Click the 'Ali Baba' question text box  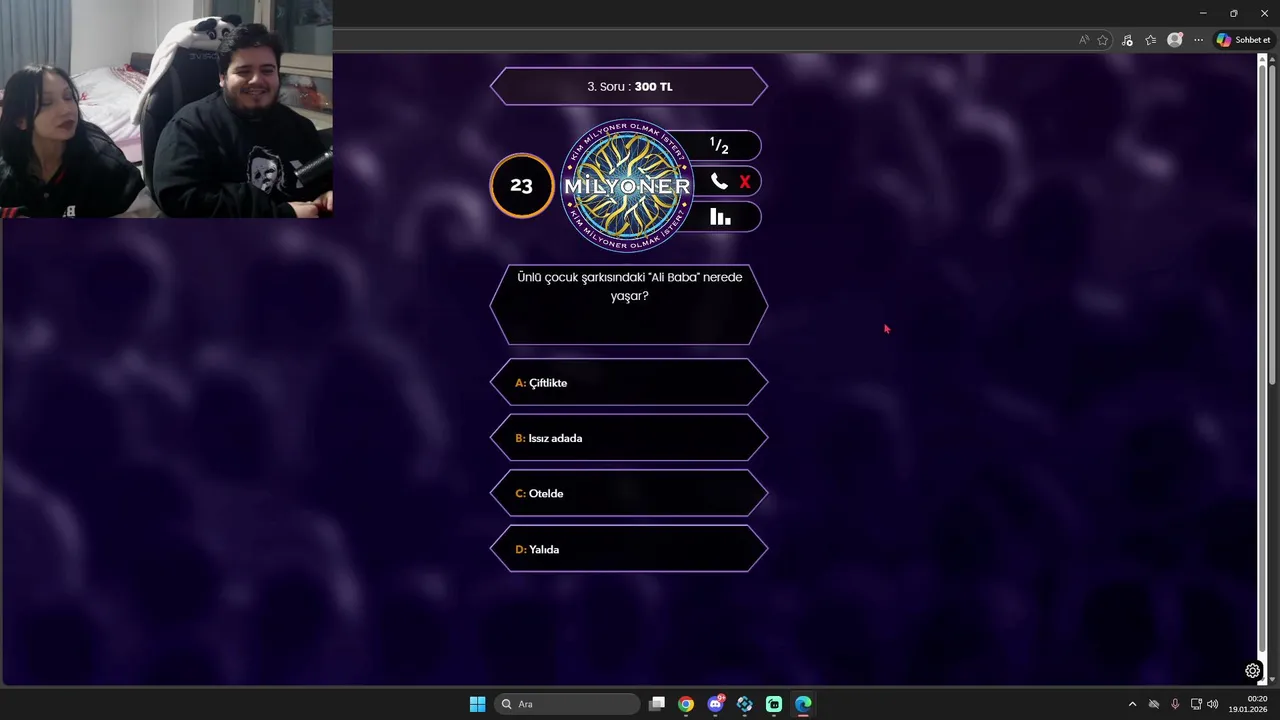pos(629,305)
